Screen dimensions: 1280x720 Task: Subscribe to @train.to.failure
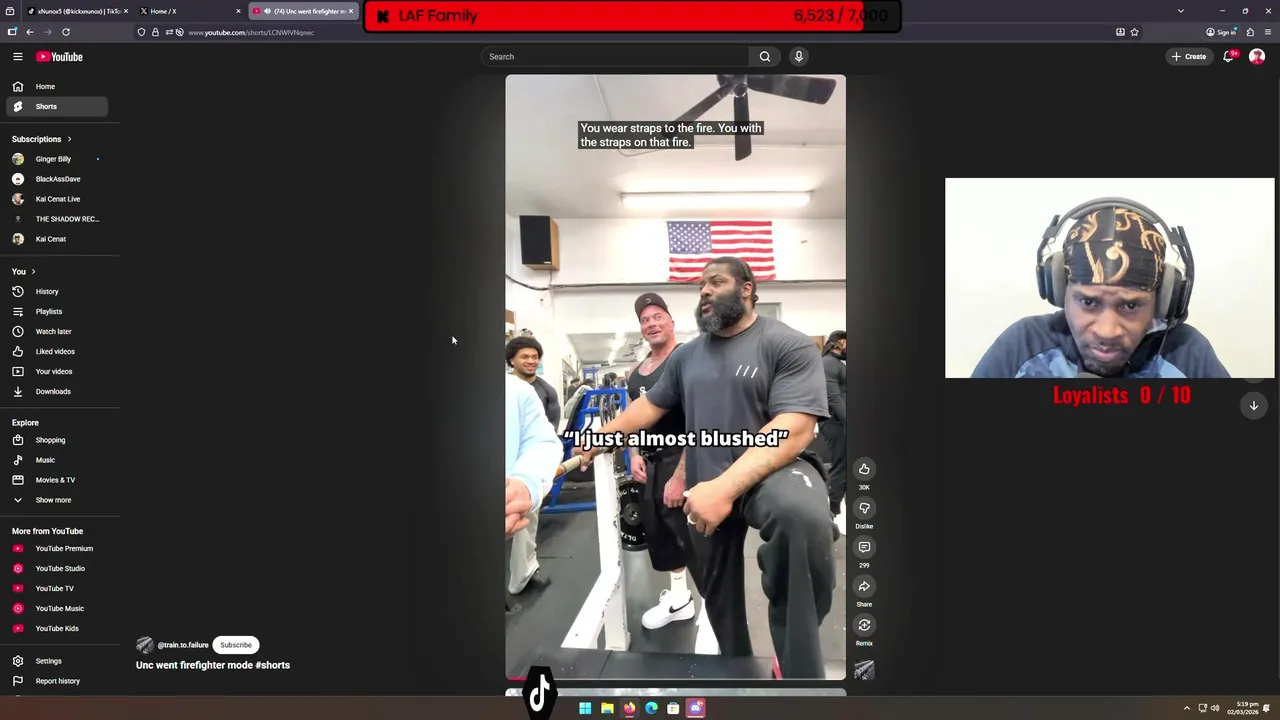236,645
